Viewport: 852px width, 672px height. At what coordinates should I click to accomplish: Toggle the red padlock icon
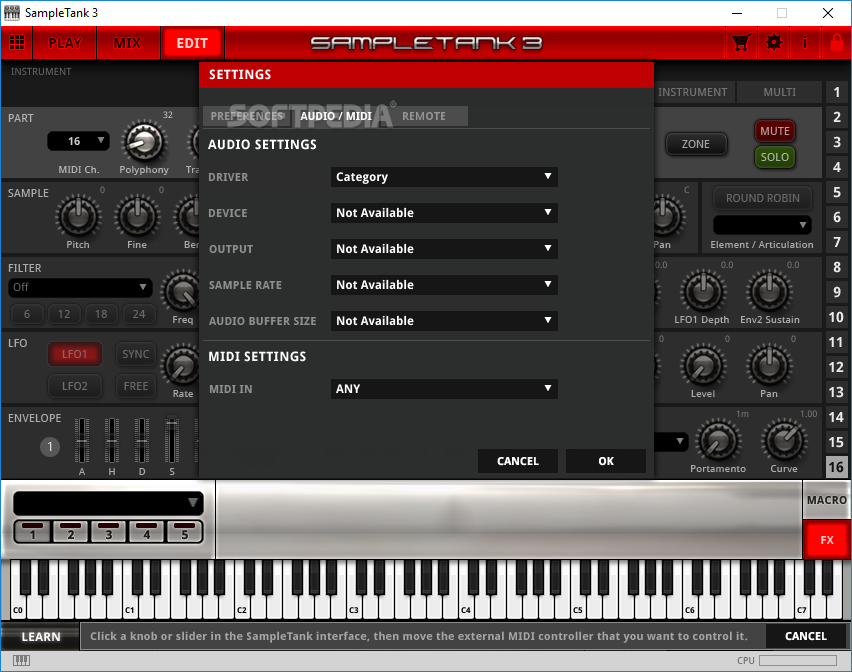tap(837, 42)
